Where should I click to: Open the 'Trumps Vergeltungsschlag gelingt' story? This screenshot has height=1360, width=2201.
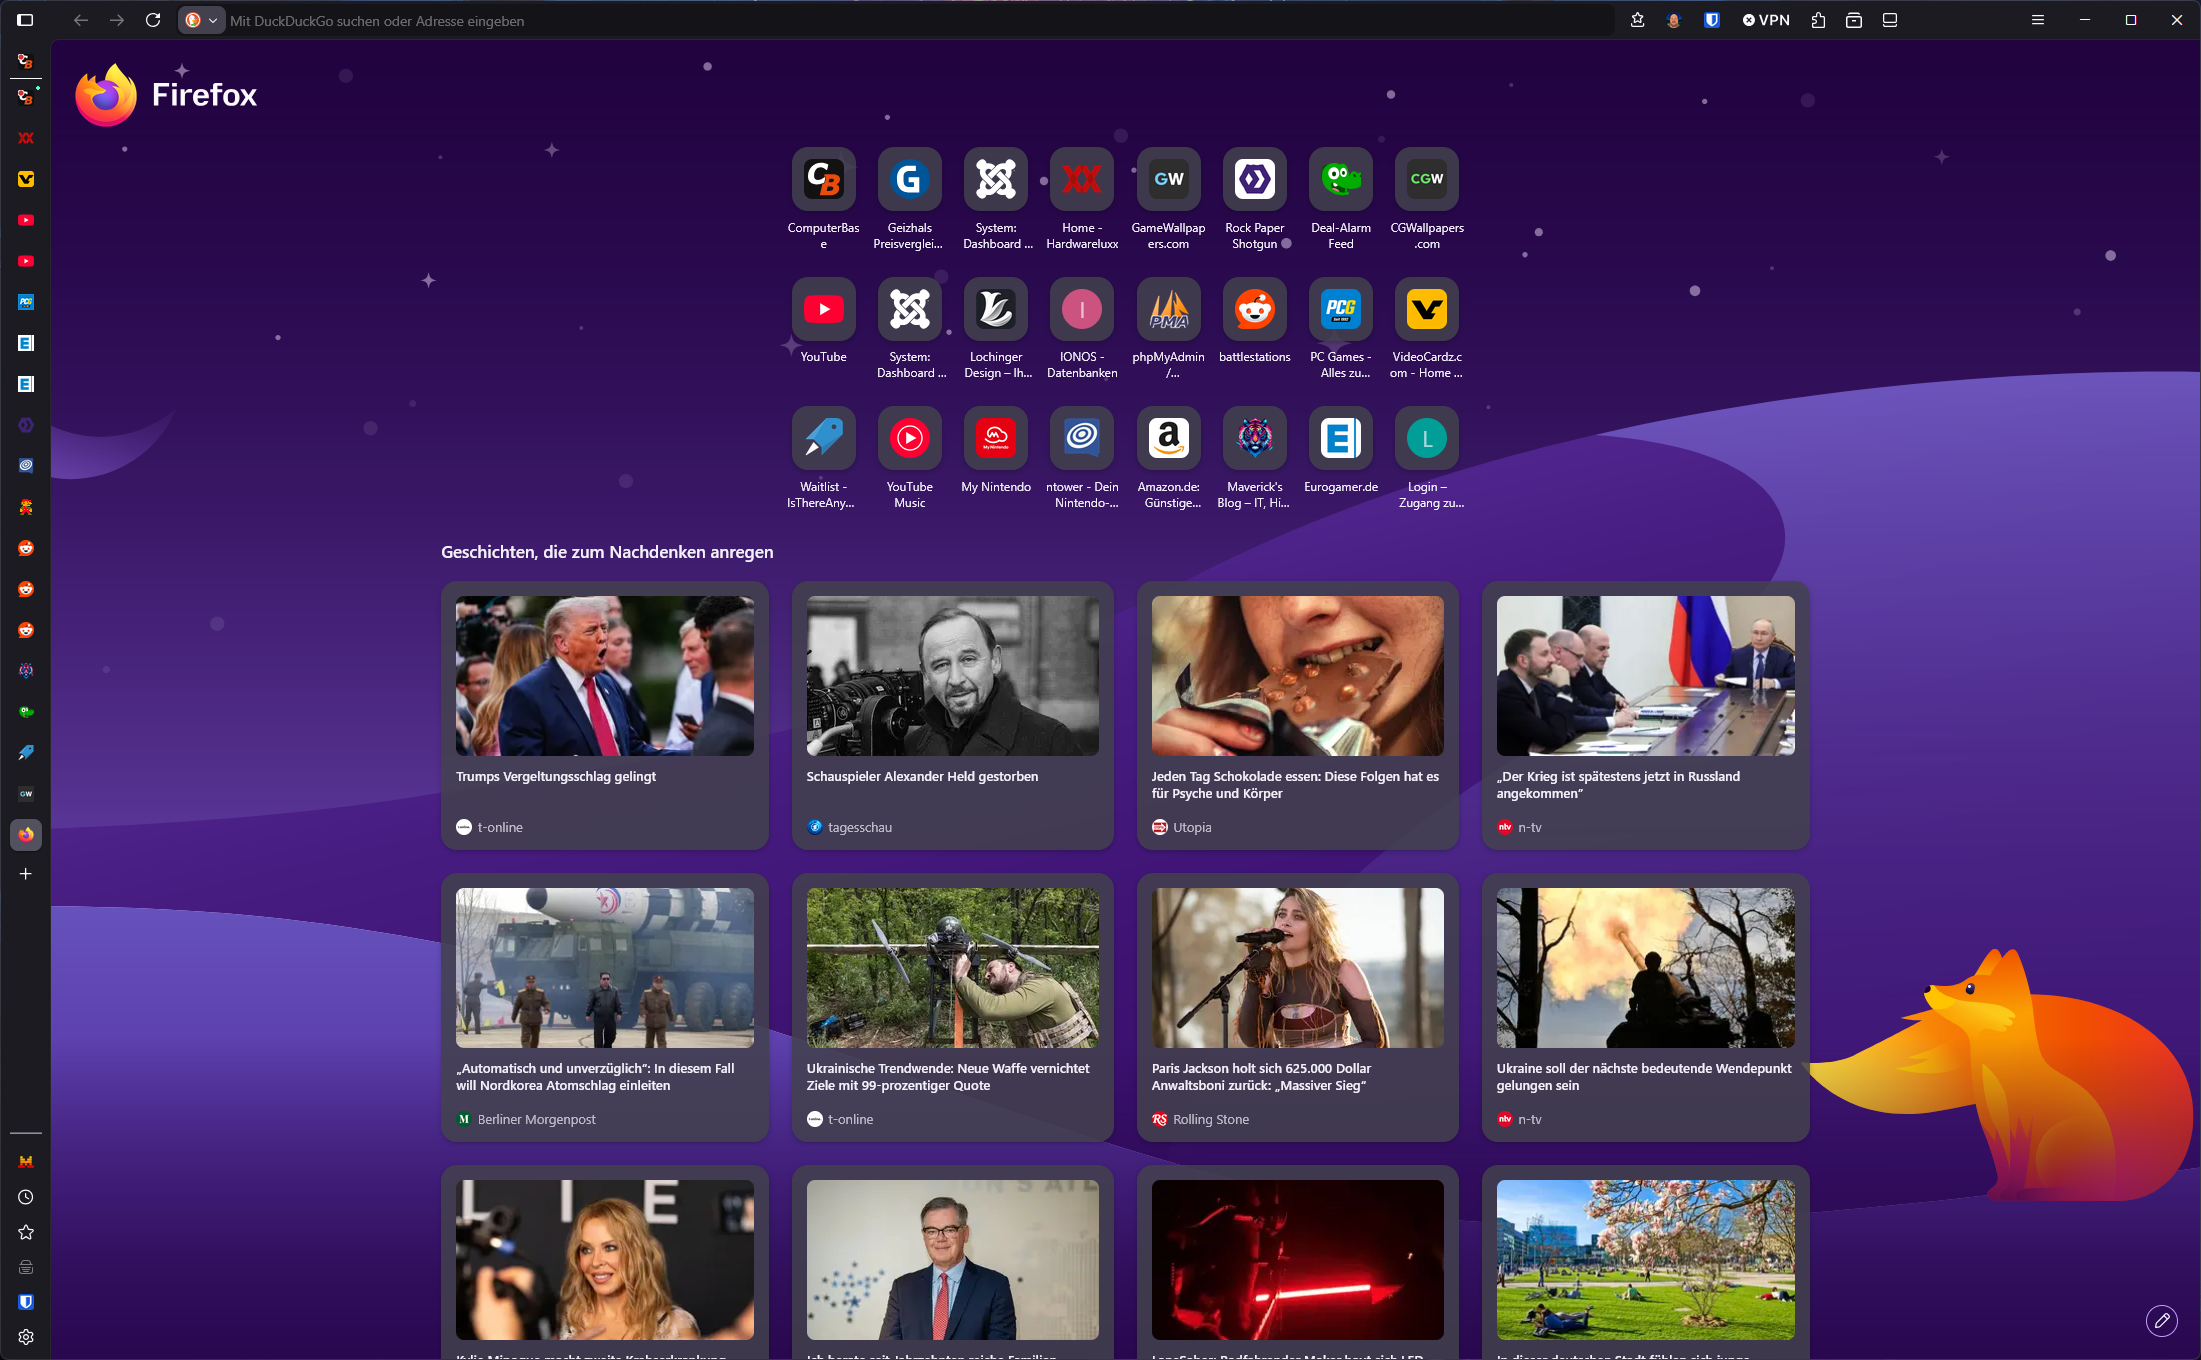[605, 716]
